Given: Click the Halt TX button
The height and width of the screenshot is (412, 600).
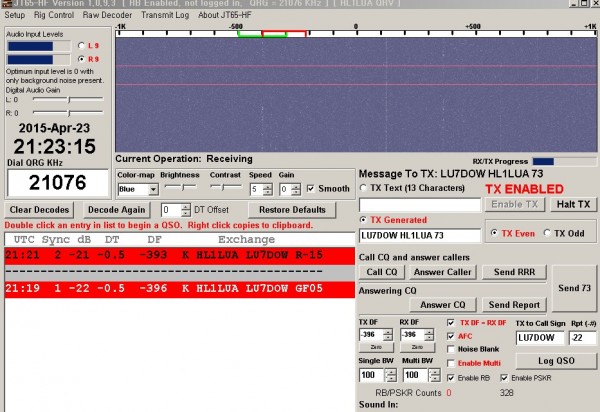Looking at the screenshot, I should coord(573,204).
